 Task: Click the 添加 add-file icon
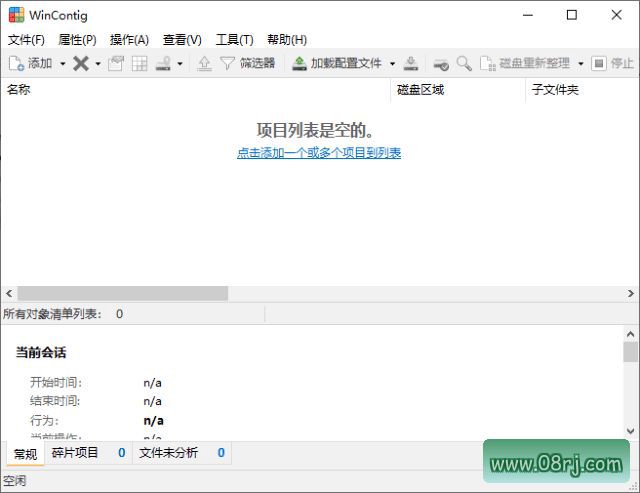coord(16,63)
